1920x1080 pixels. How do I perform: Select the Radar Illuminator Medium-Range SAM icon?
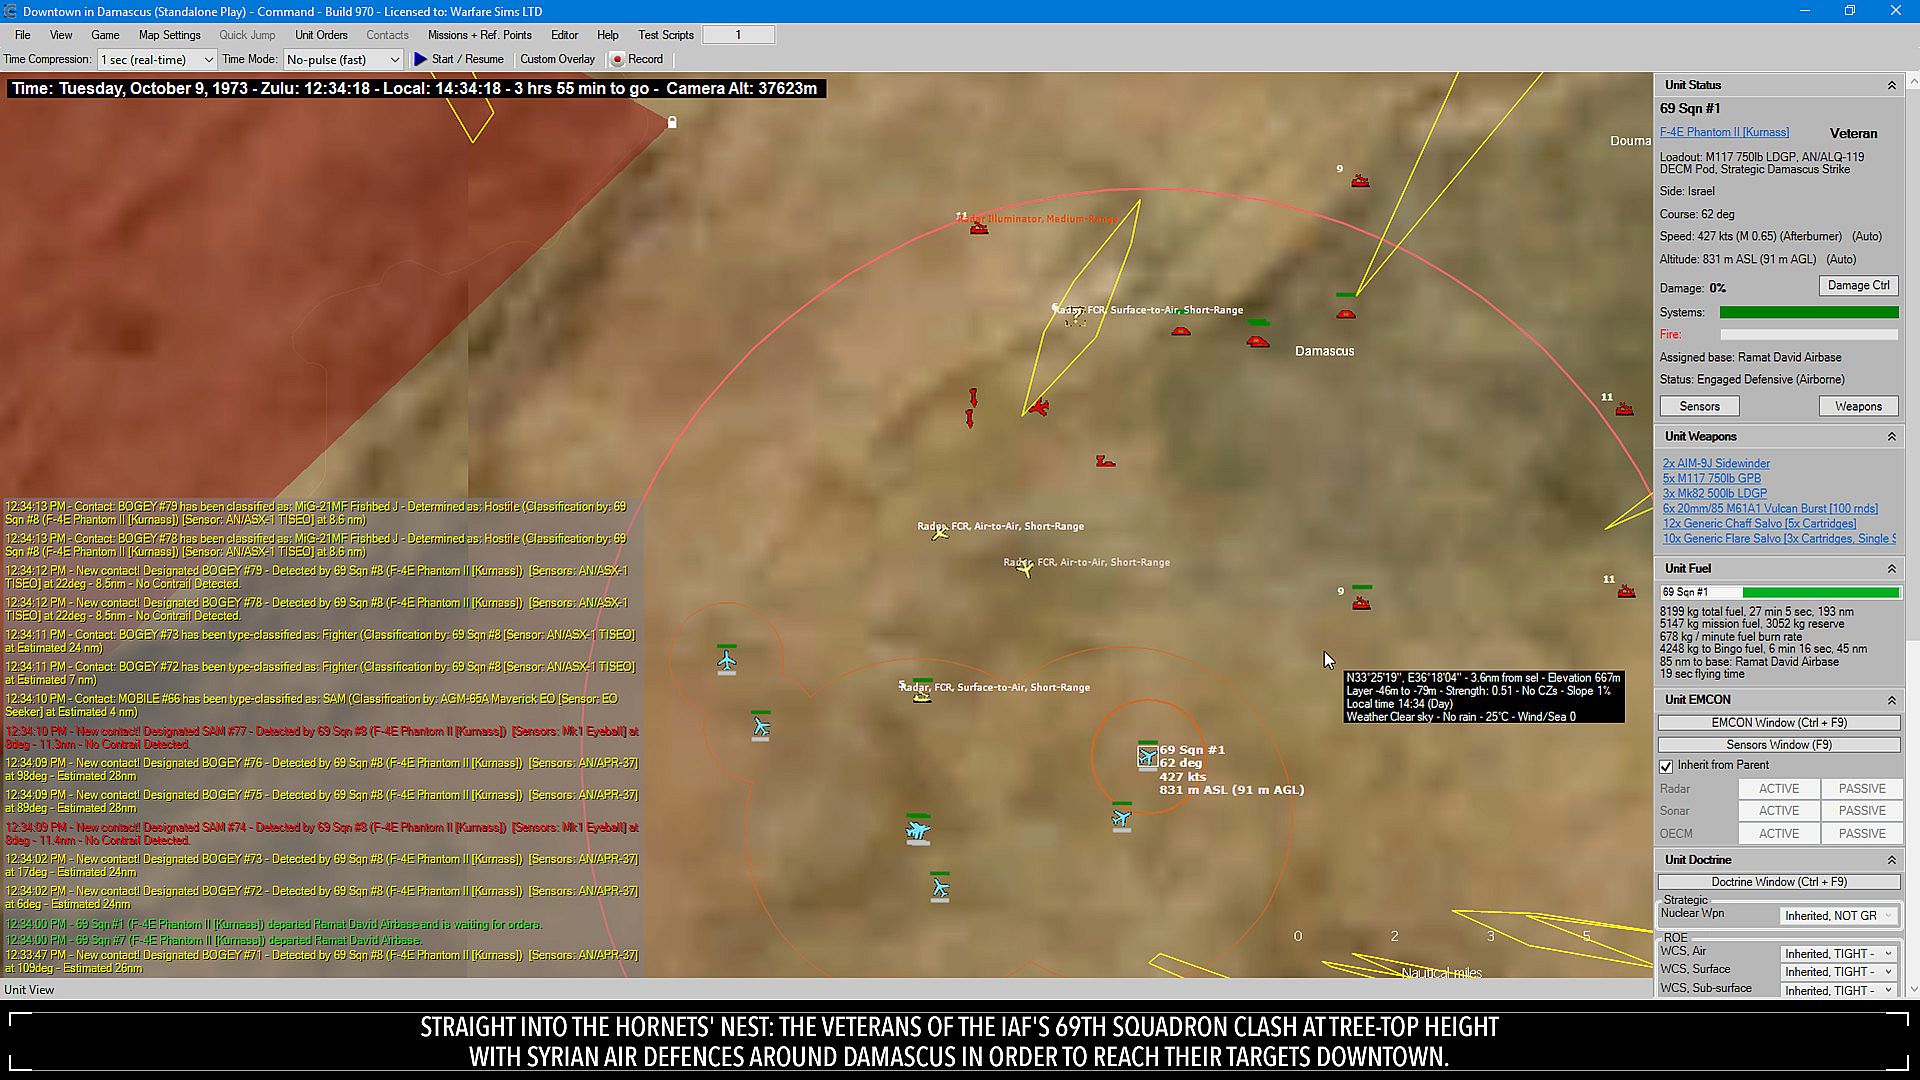[x=979, y=228]
